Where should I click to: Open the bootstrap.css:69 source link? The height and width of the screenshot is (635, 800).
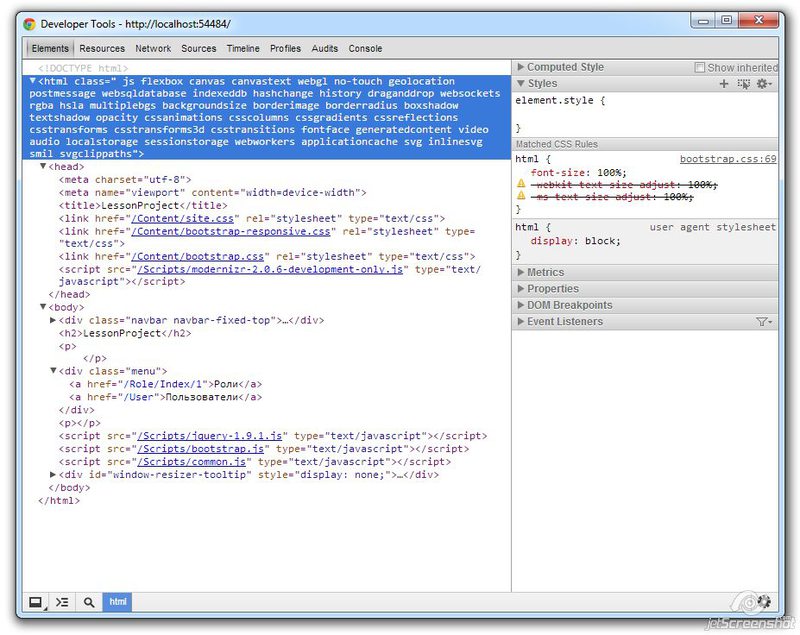730,158
